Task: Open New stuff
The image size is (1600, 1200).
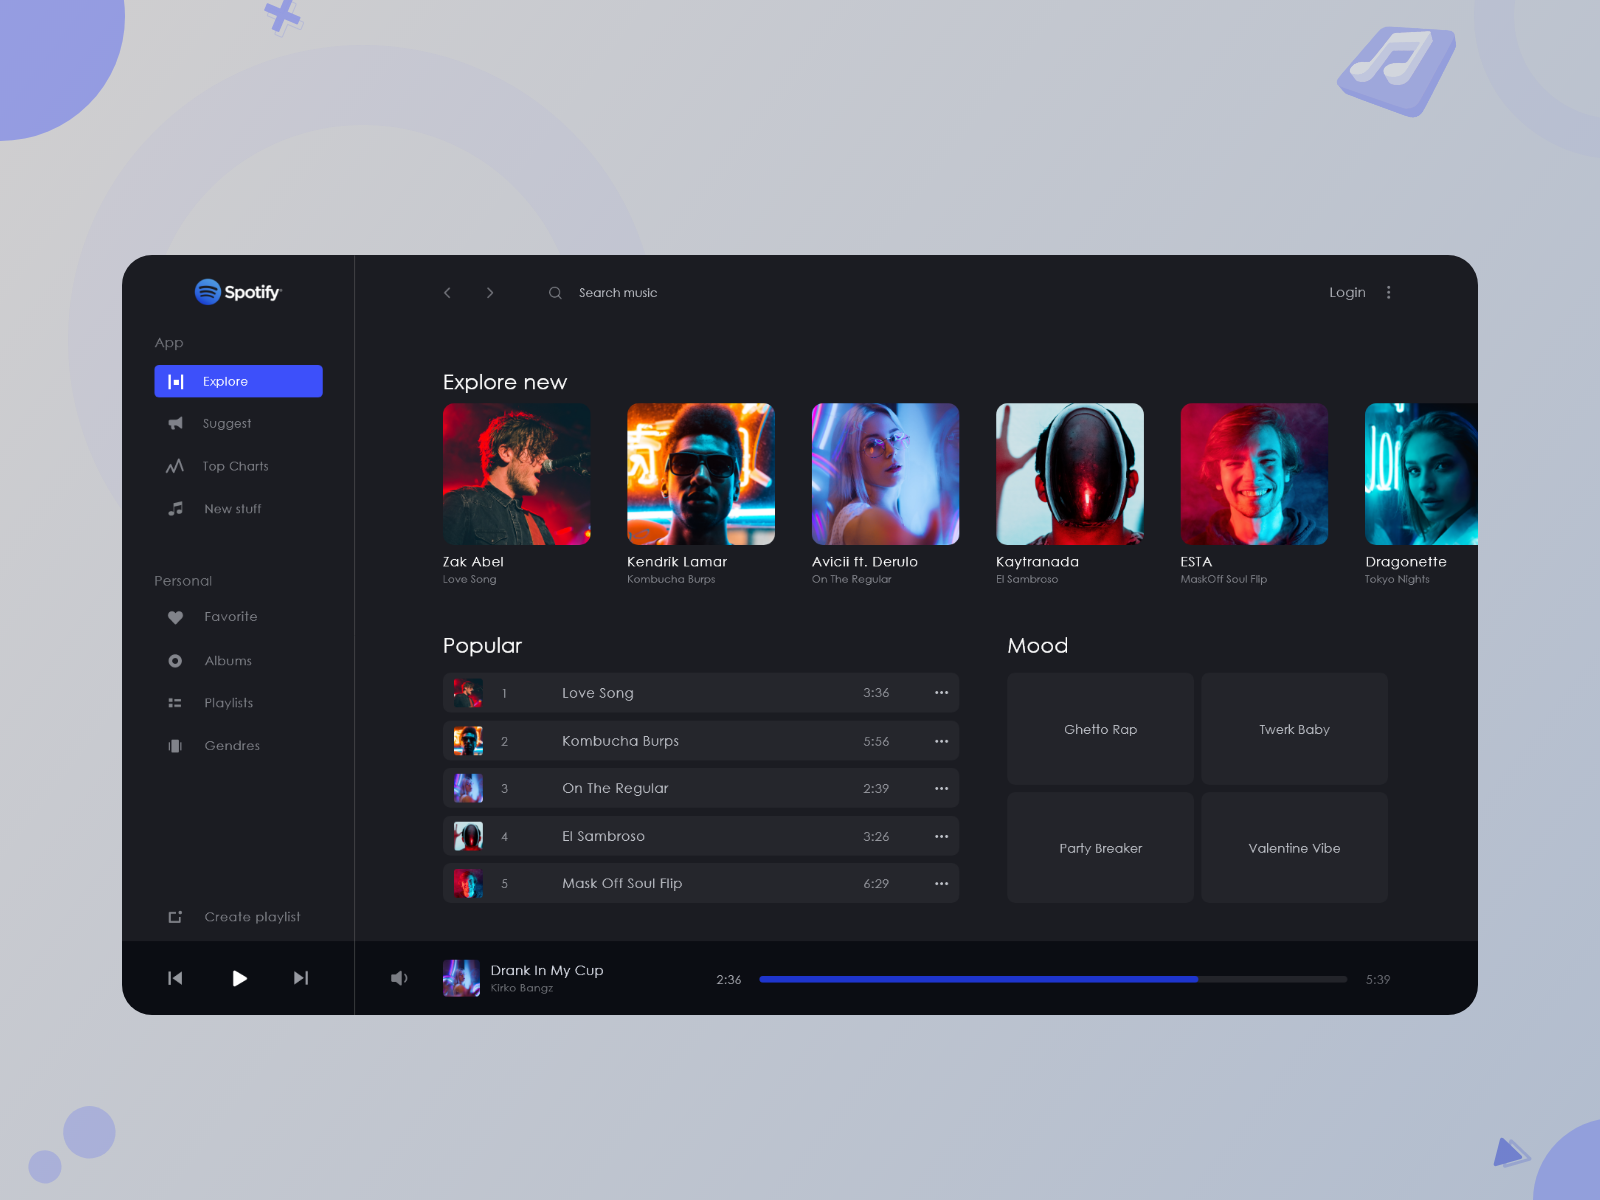Action: 233,509
